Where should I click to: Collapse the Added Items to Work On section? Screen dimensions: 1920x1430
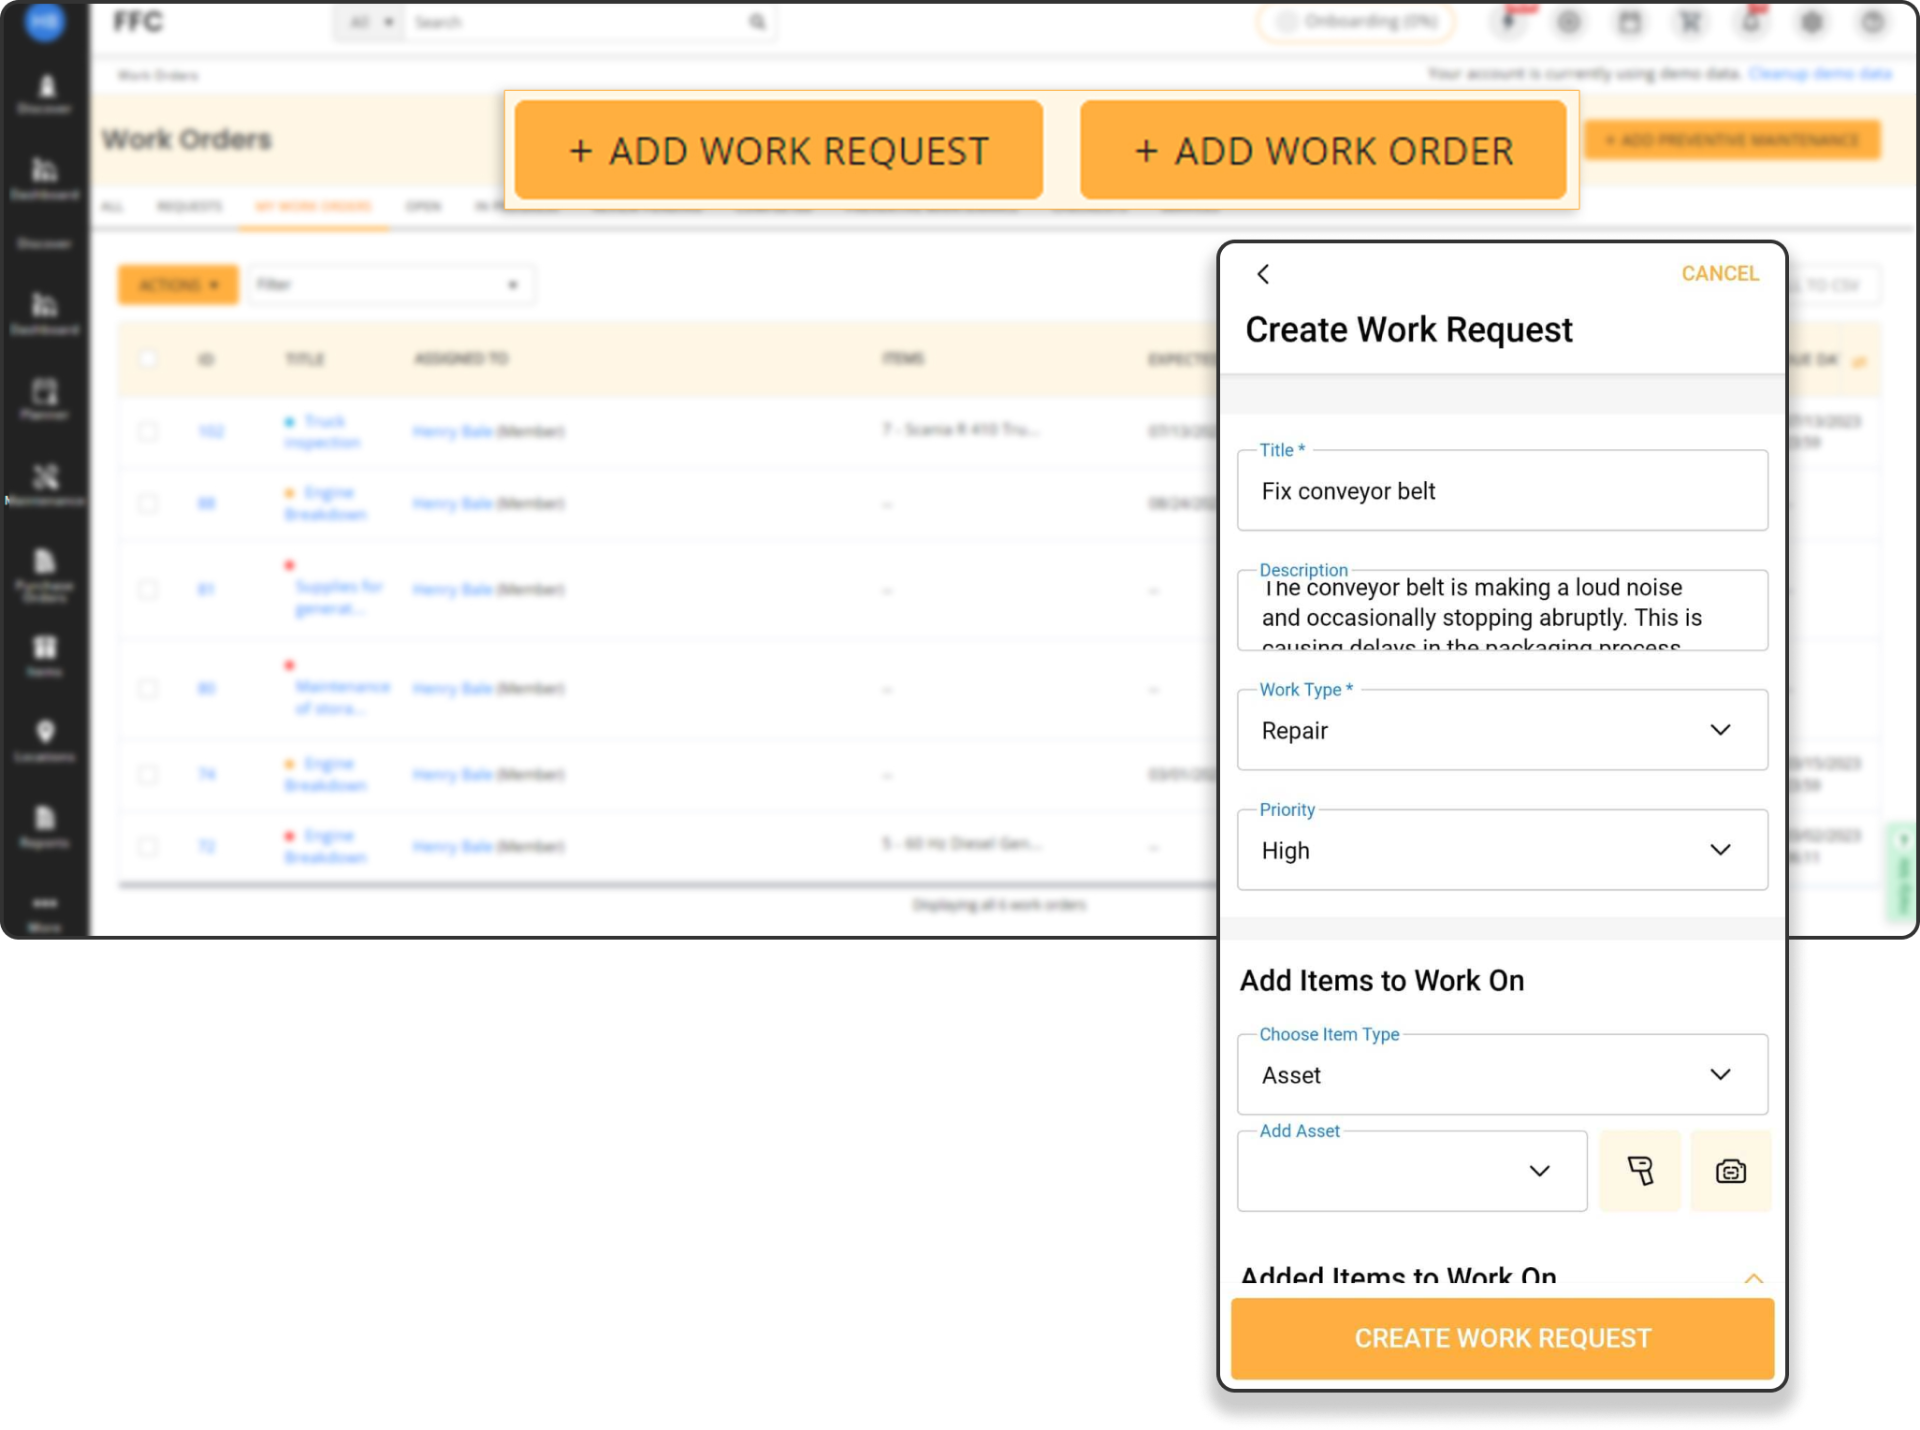(1753, 1278)
